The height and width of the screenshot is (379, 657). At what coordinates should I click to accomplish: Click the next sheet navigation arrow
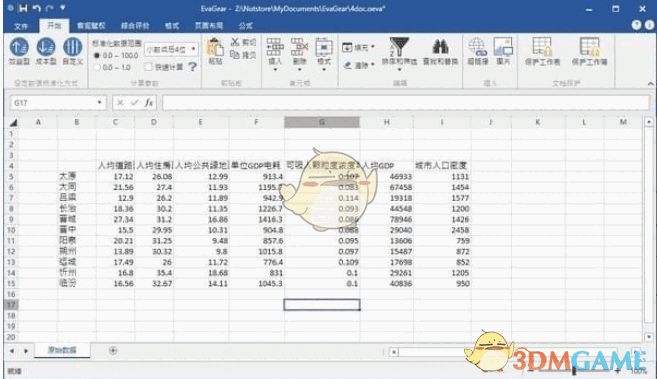26,351
